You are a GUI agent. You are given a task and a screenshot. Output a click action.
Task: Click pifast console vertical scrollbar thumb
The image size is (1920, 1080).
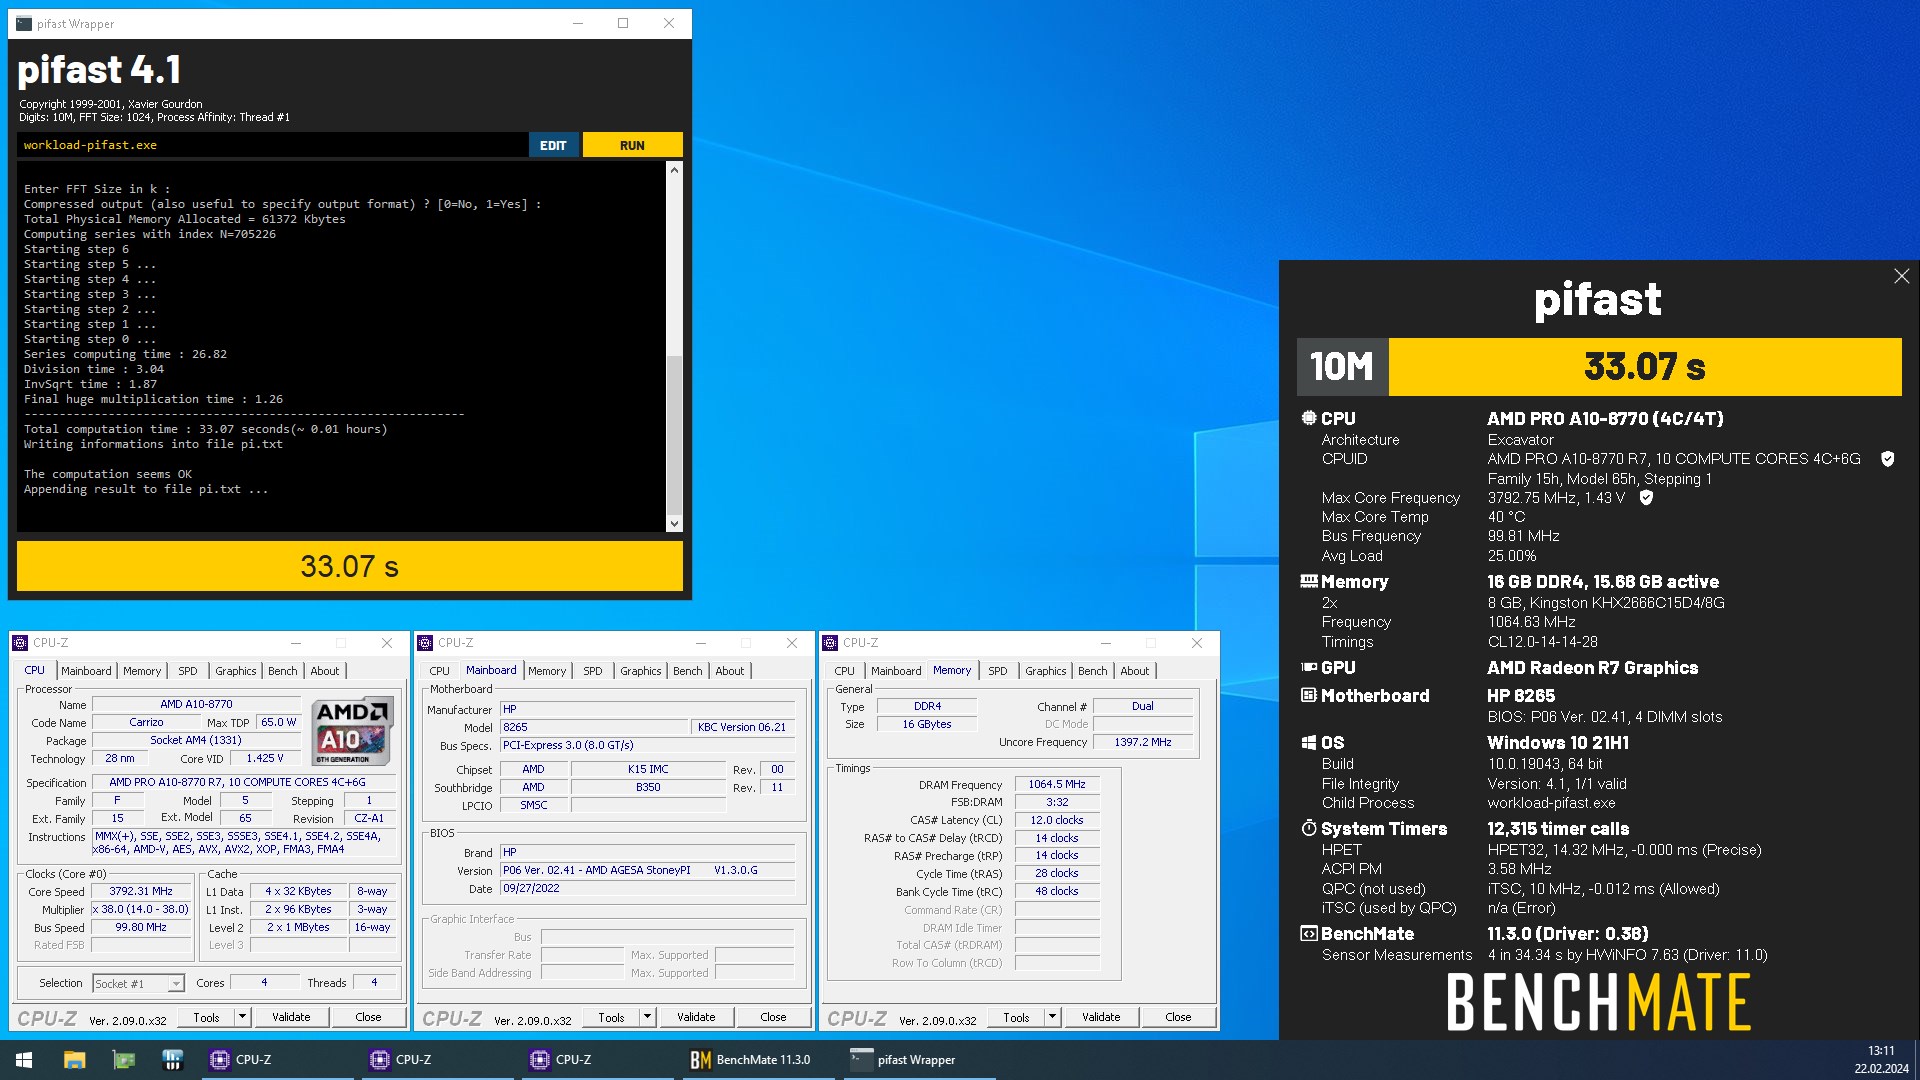click(674, 435)
